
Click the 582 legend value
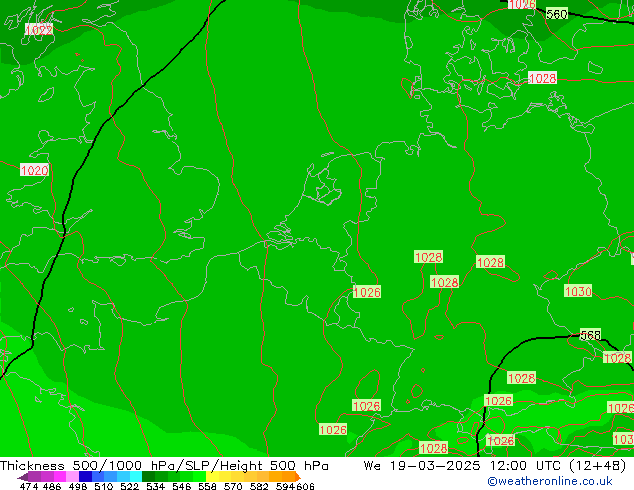(259, 486)
